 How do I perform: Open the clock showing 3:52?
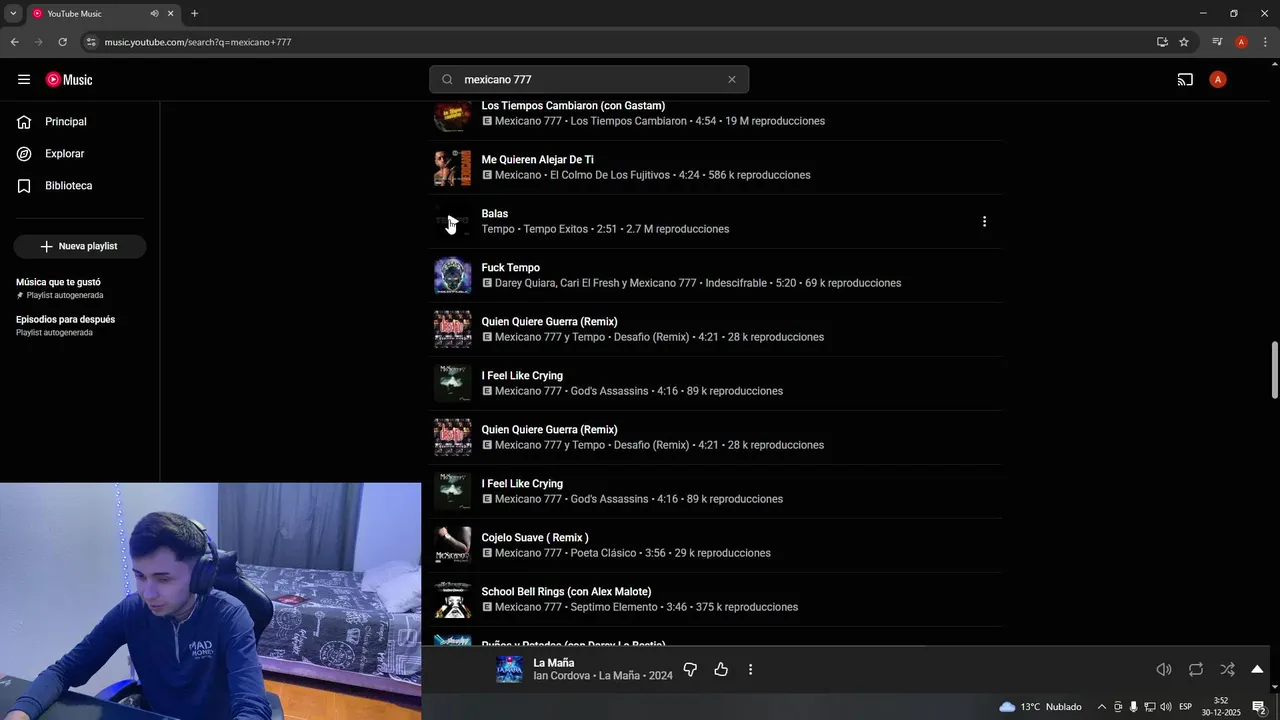pyautogui.click(x=1222, y=707)
